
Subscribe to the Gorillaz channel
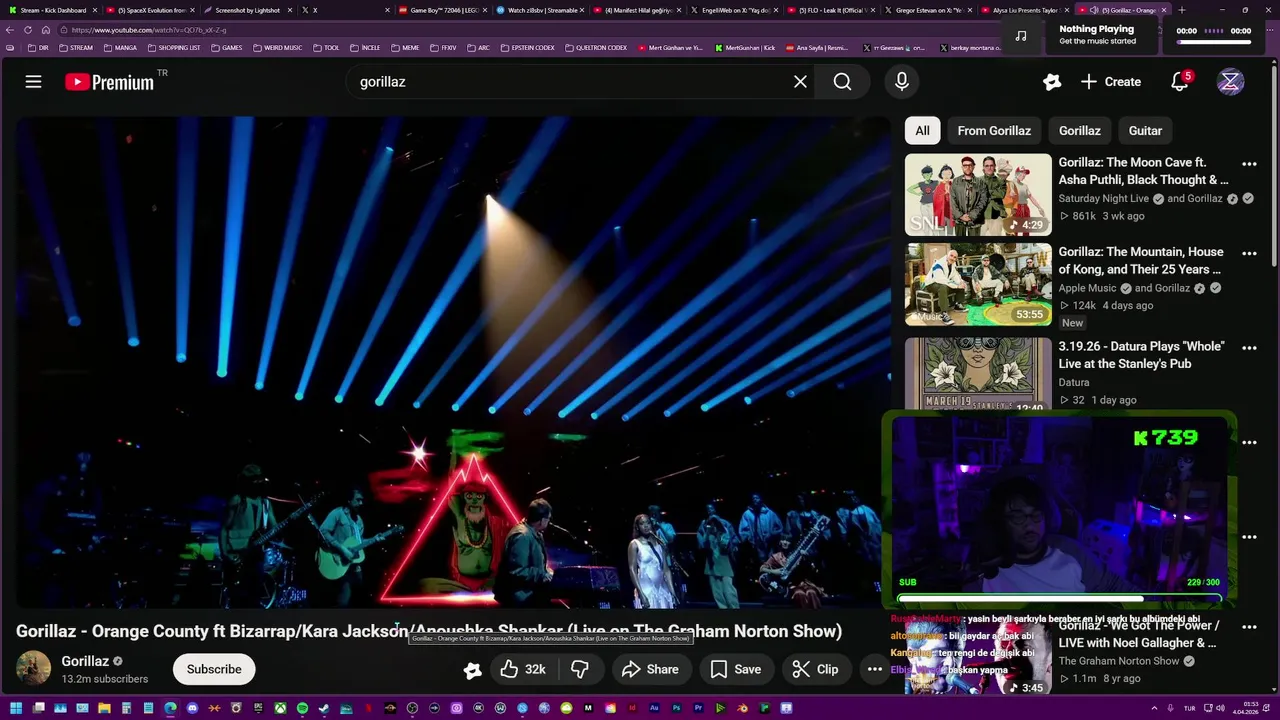214,669
